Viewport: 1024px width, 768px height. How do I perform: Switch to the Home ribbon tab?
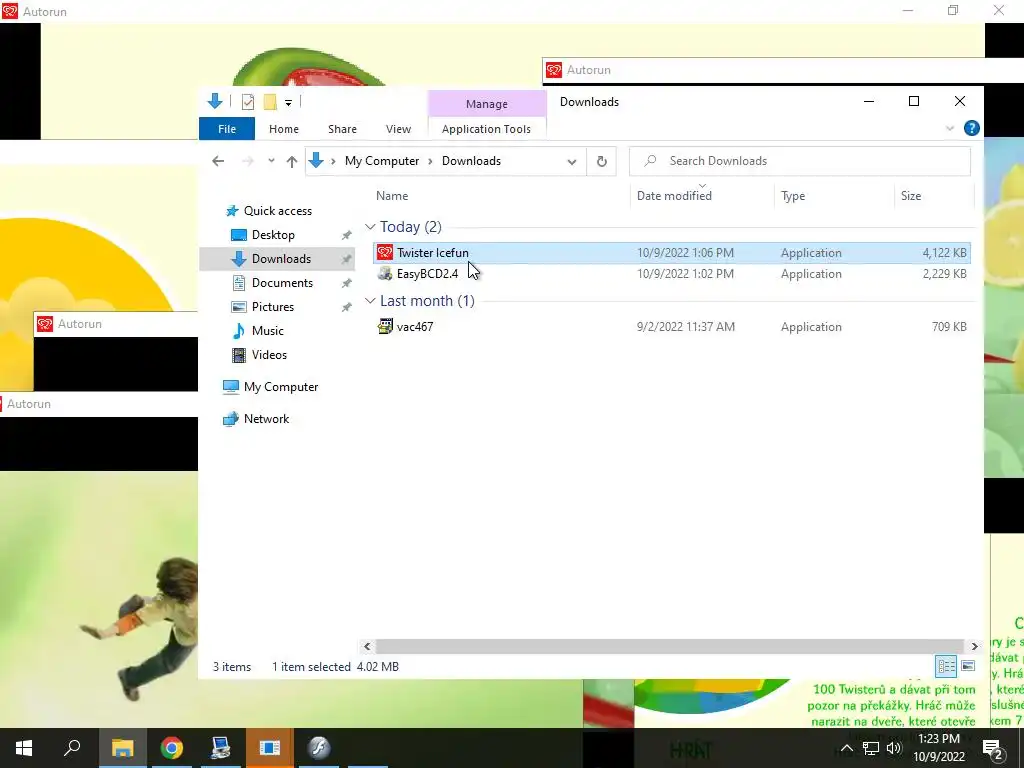[x=283, y=129]
